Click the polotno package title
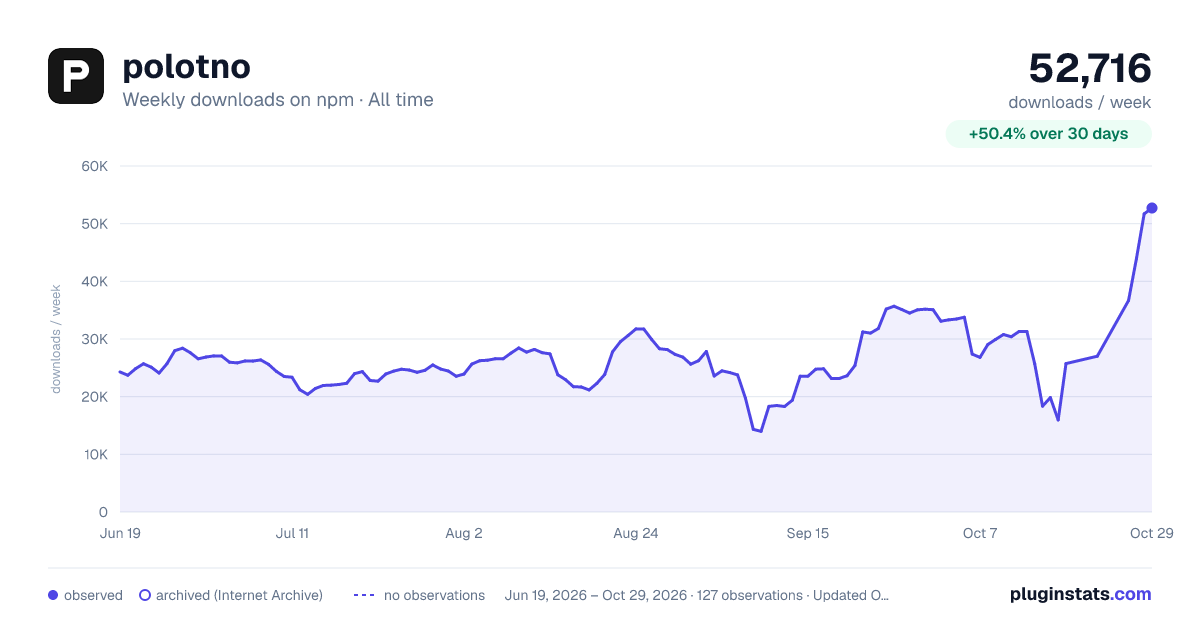The width and height of the screenshot is (1200, 630). (186, 67)
